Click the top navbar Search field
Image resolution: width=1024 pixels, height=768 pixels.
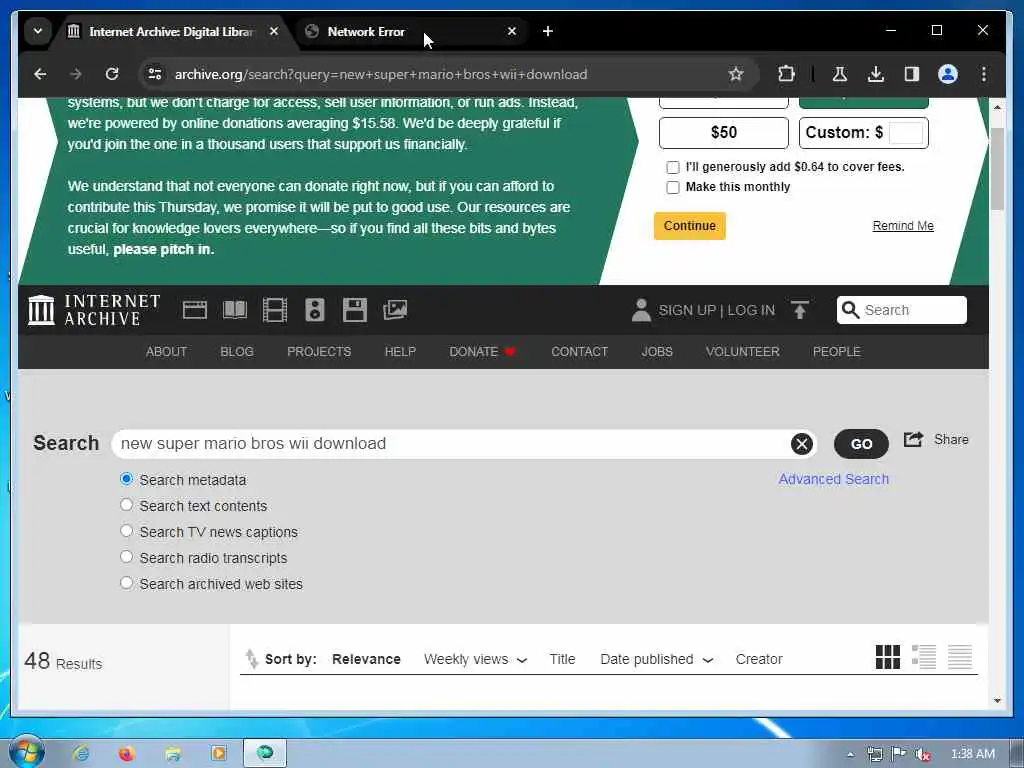(x=902, y=310)
